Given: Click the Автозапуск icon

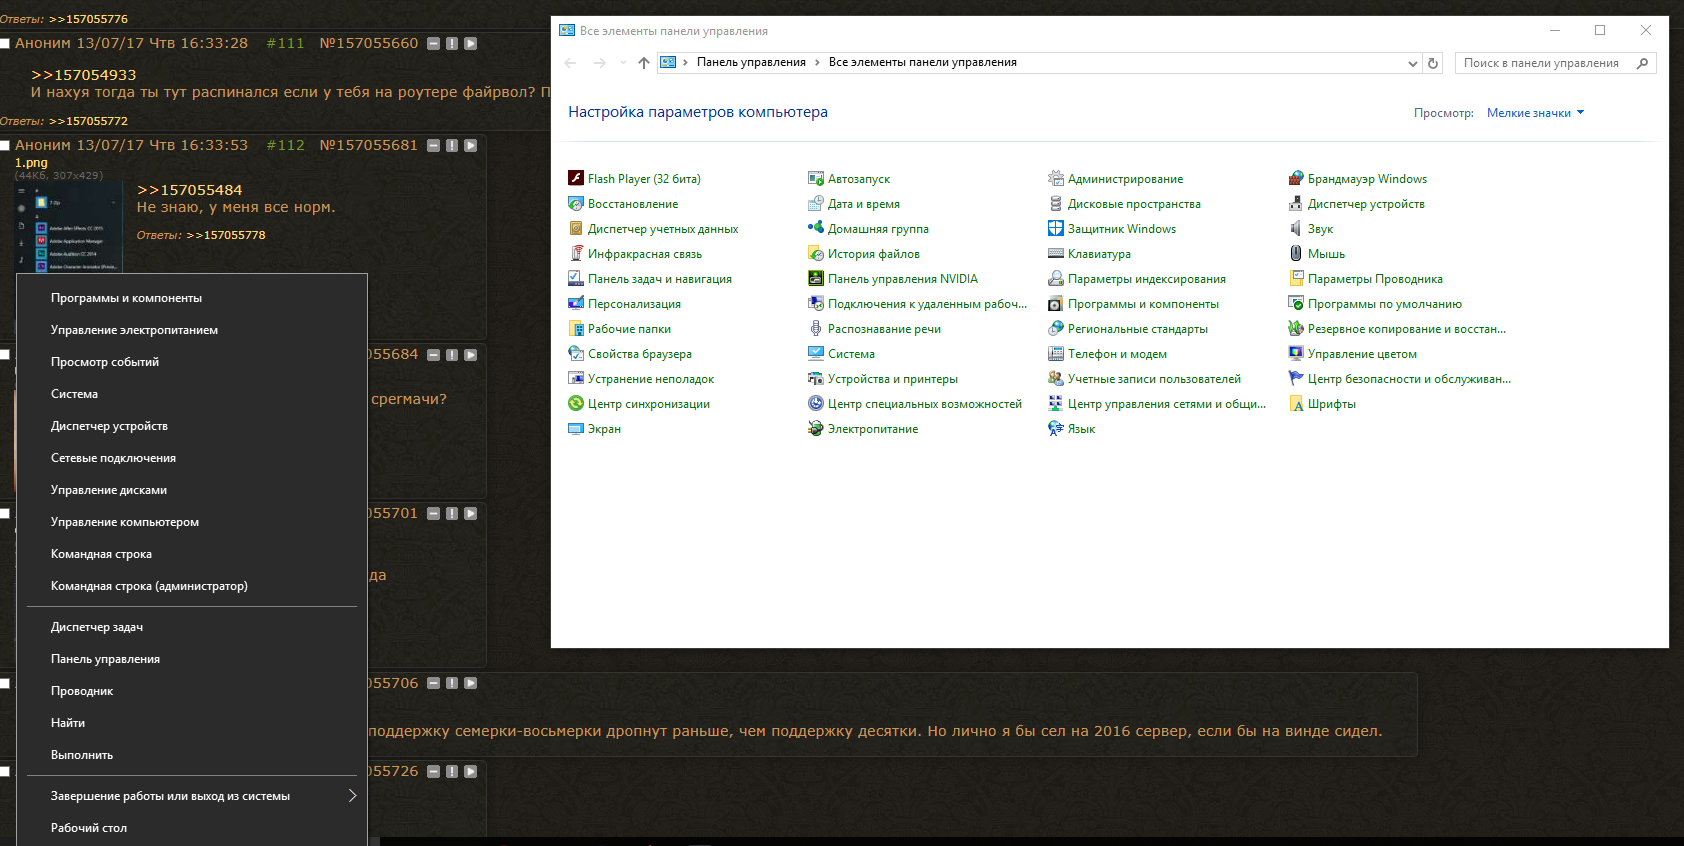Looking at the screenshot, I should pos(816,179).
